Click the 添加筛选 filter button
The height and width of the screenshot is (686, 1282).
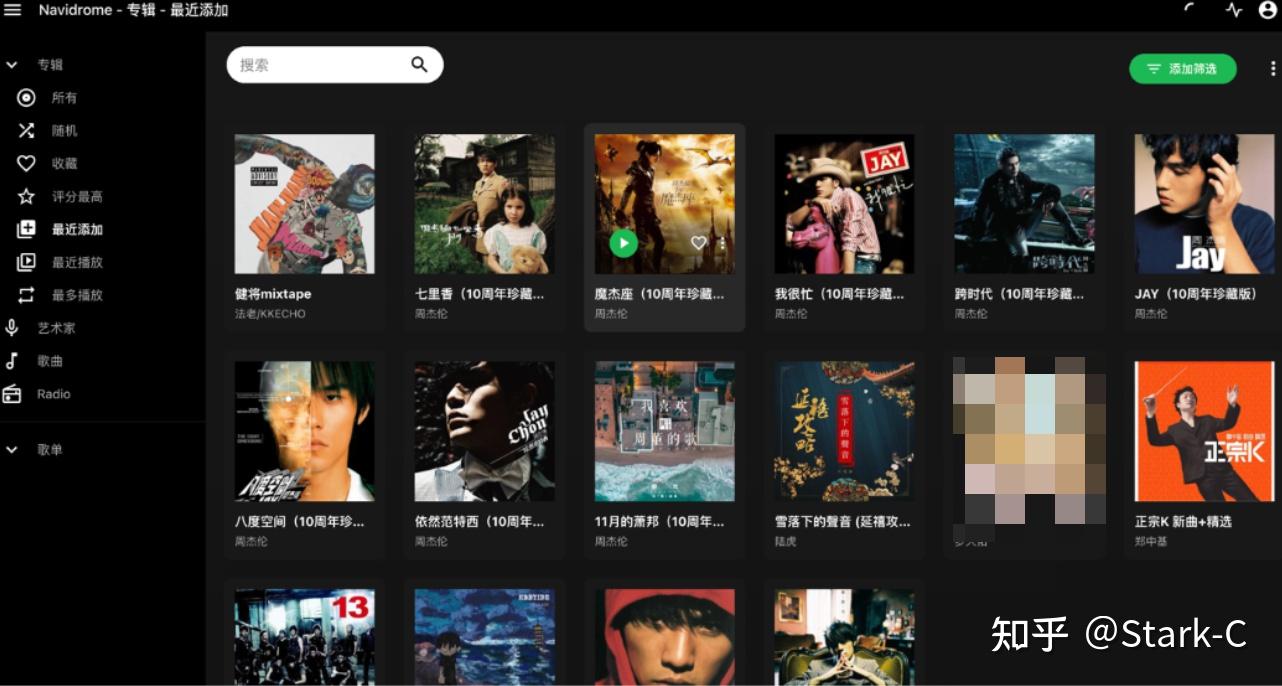pos(1183,69)
